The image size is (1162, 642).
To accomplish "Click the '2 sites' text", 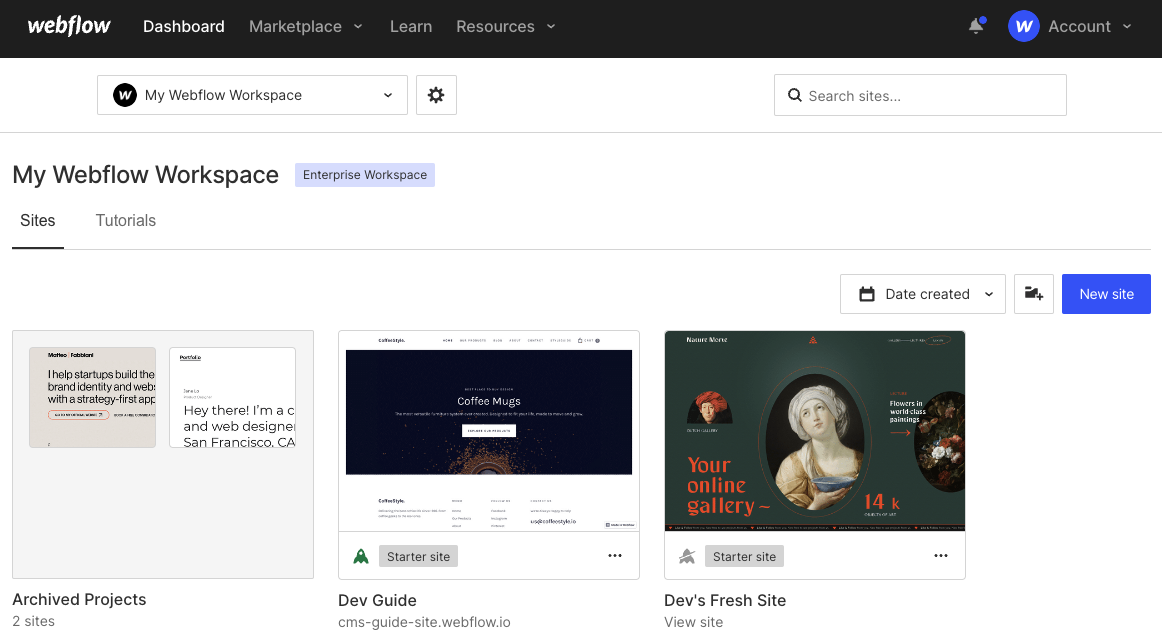I will (x=33, y=621).
